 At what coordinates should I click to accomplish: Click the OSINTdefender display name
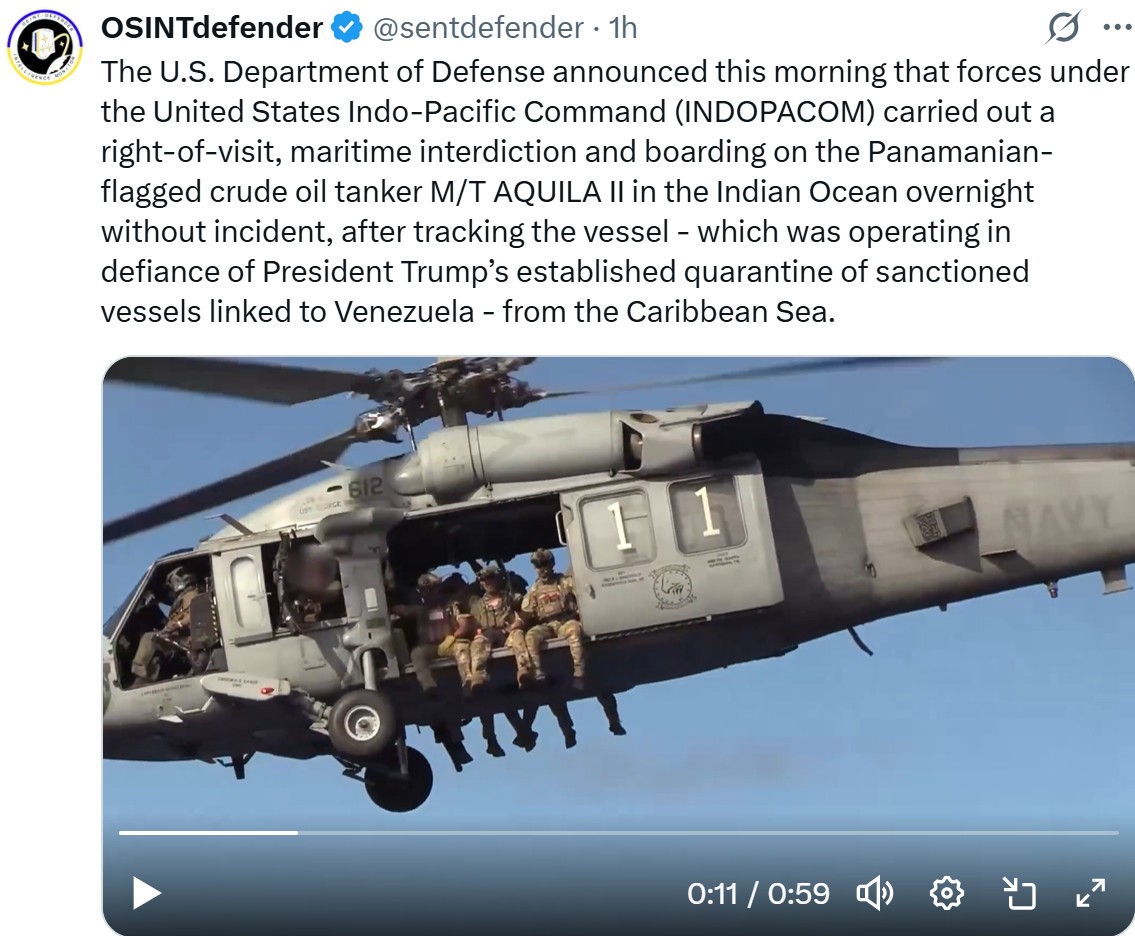pos(211,28)
